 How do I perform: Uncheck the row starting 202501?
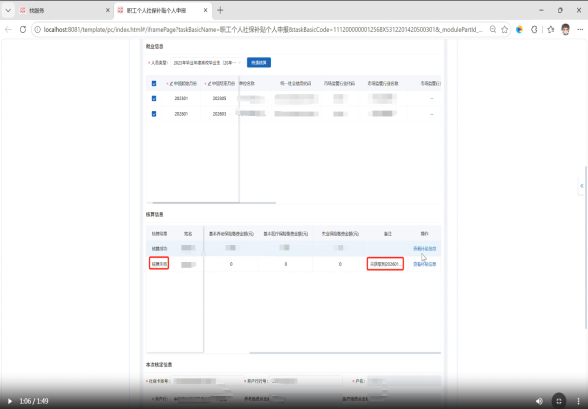pos(154,114)
